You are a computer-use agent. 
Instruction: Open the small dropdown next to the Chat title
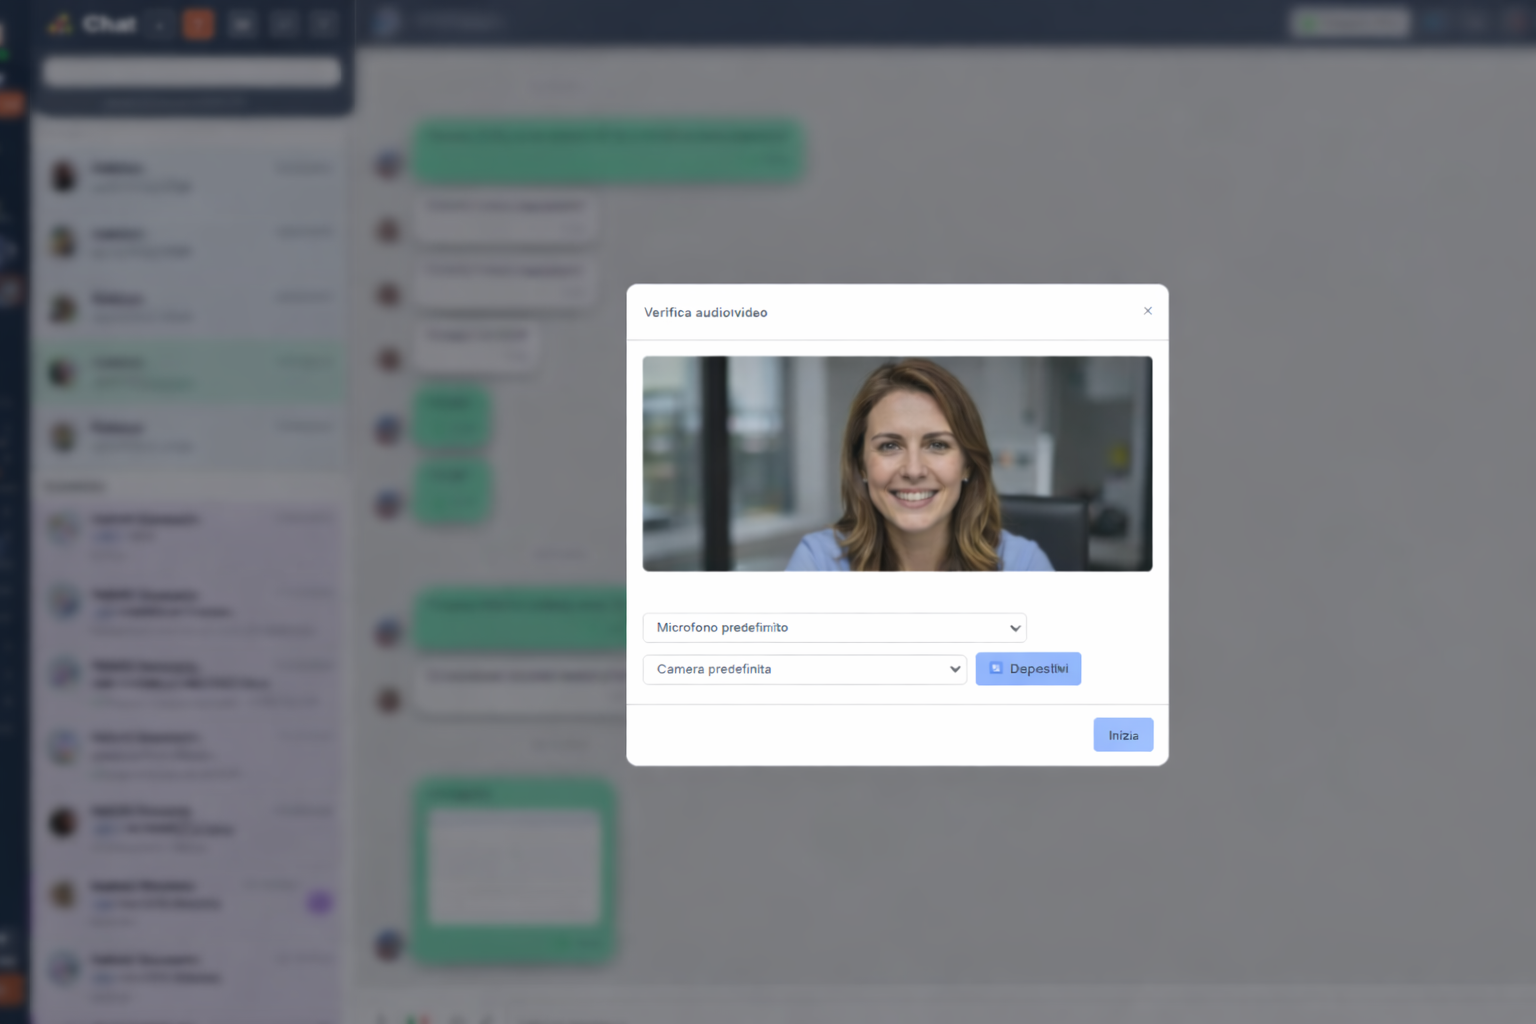(x=158, y=23)
